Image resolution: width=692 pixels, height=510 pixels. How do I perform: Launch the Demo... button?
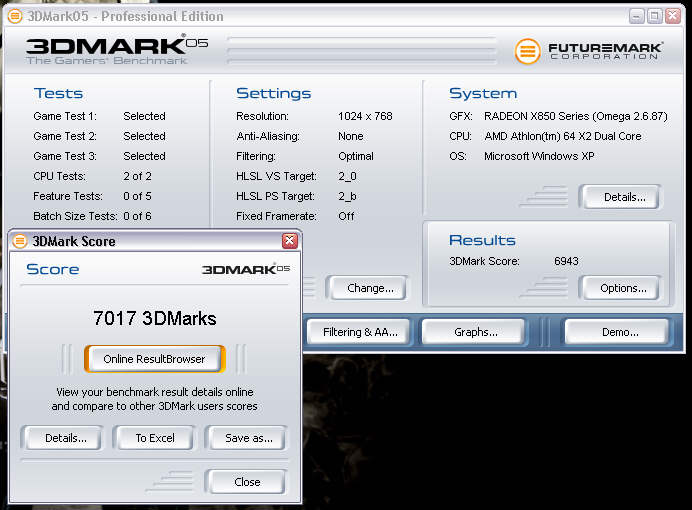click(x=617, y=332)
